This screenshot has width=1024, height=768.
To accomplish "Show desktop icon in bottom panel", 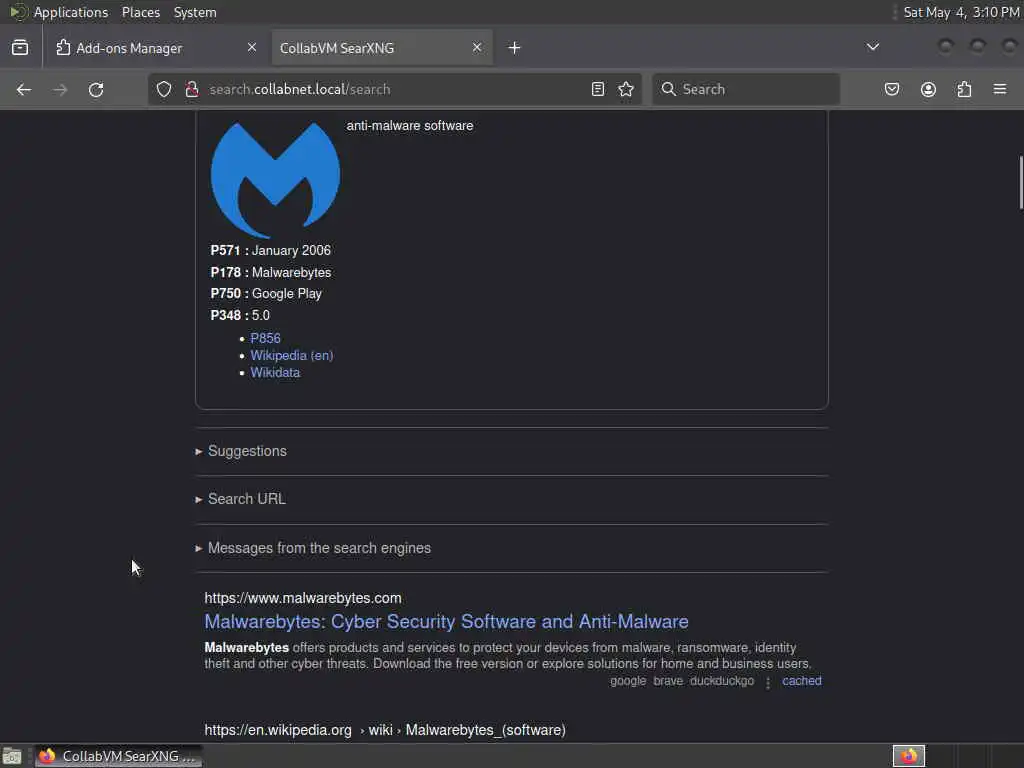I will click(12, 756).
